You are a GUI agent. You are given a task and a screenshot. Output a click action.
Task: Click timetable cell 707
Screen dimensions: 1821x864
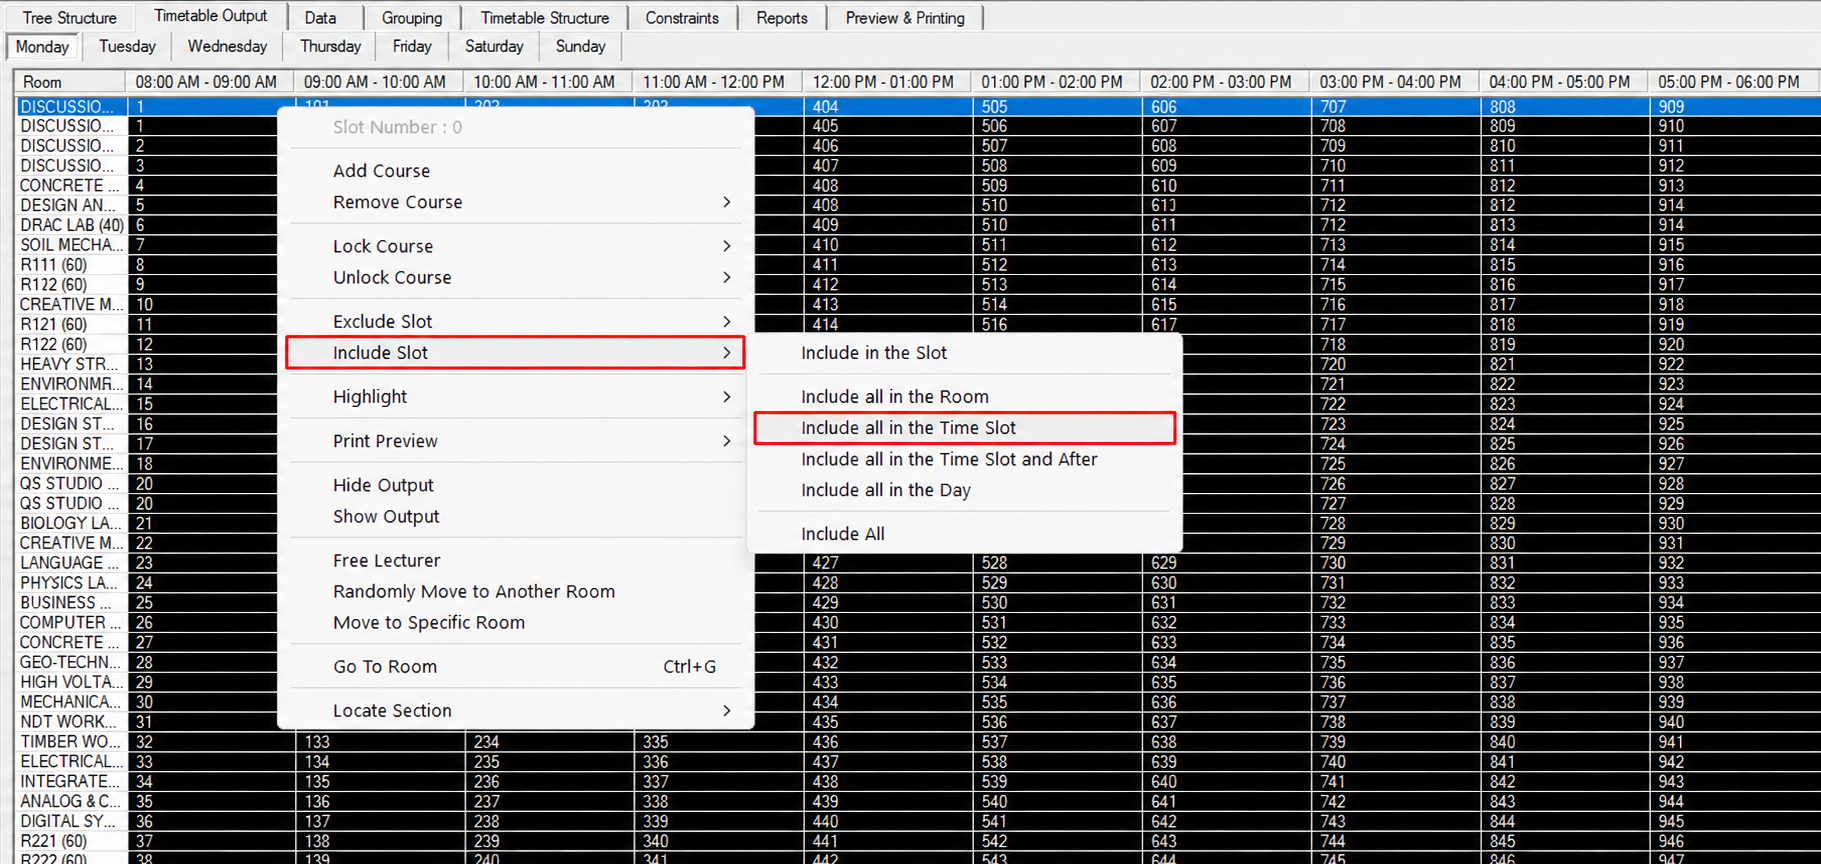click(x=1395, y=107)
